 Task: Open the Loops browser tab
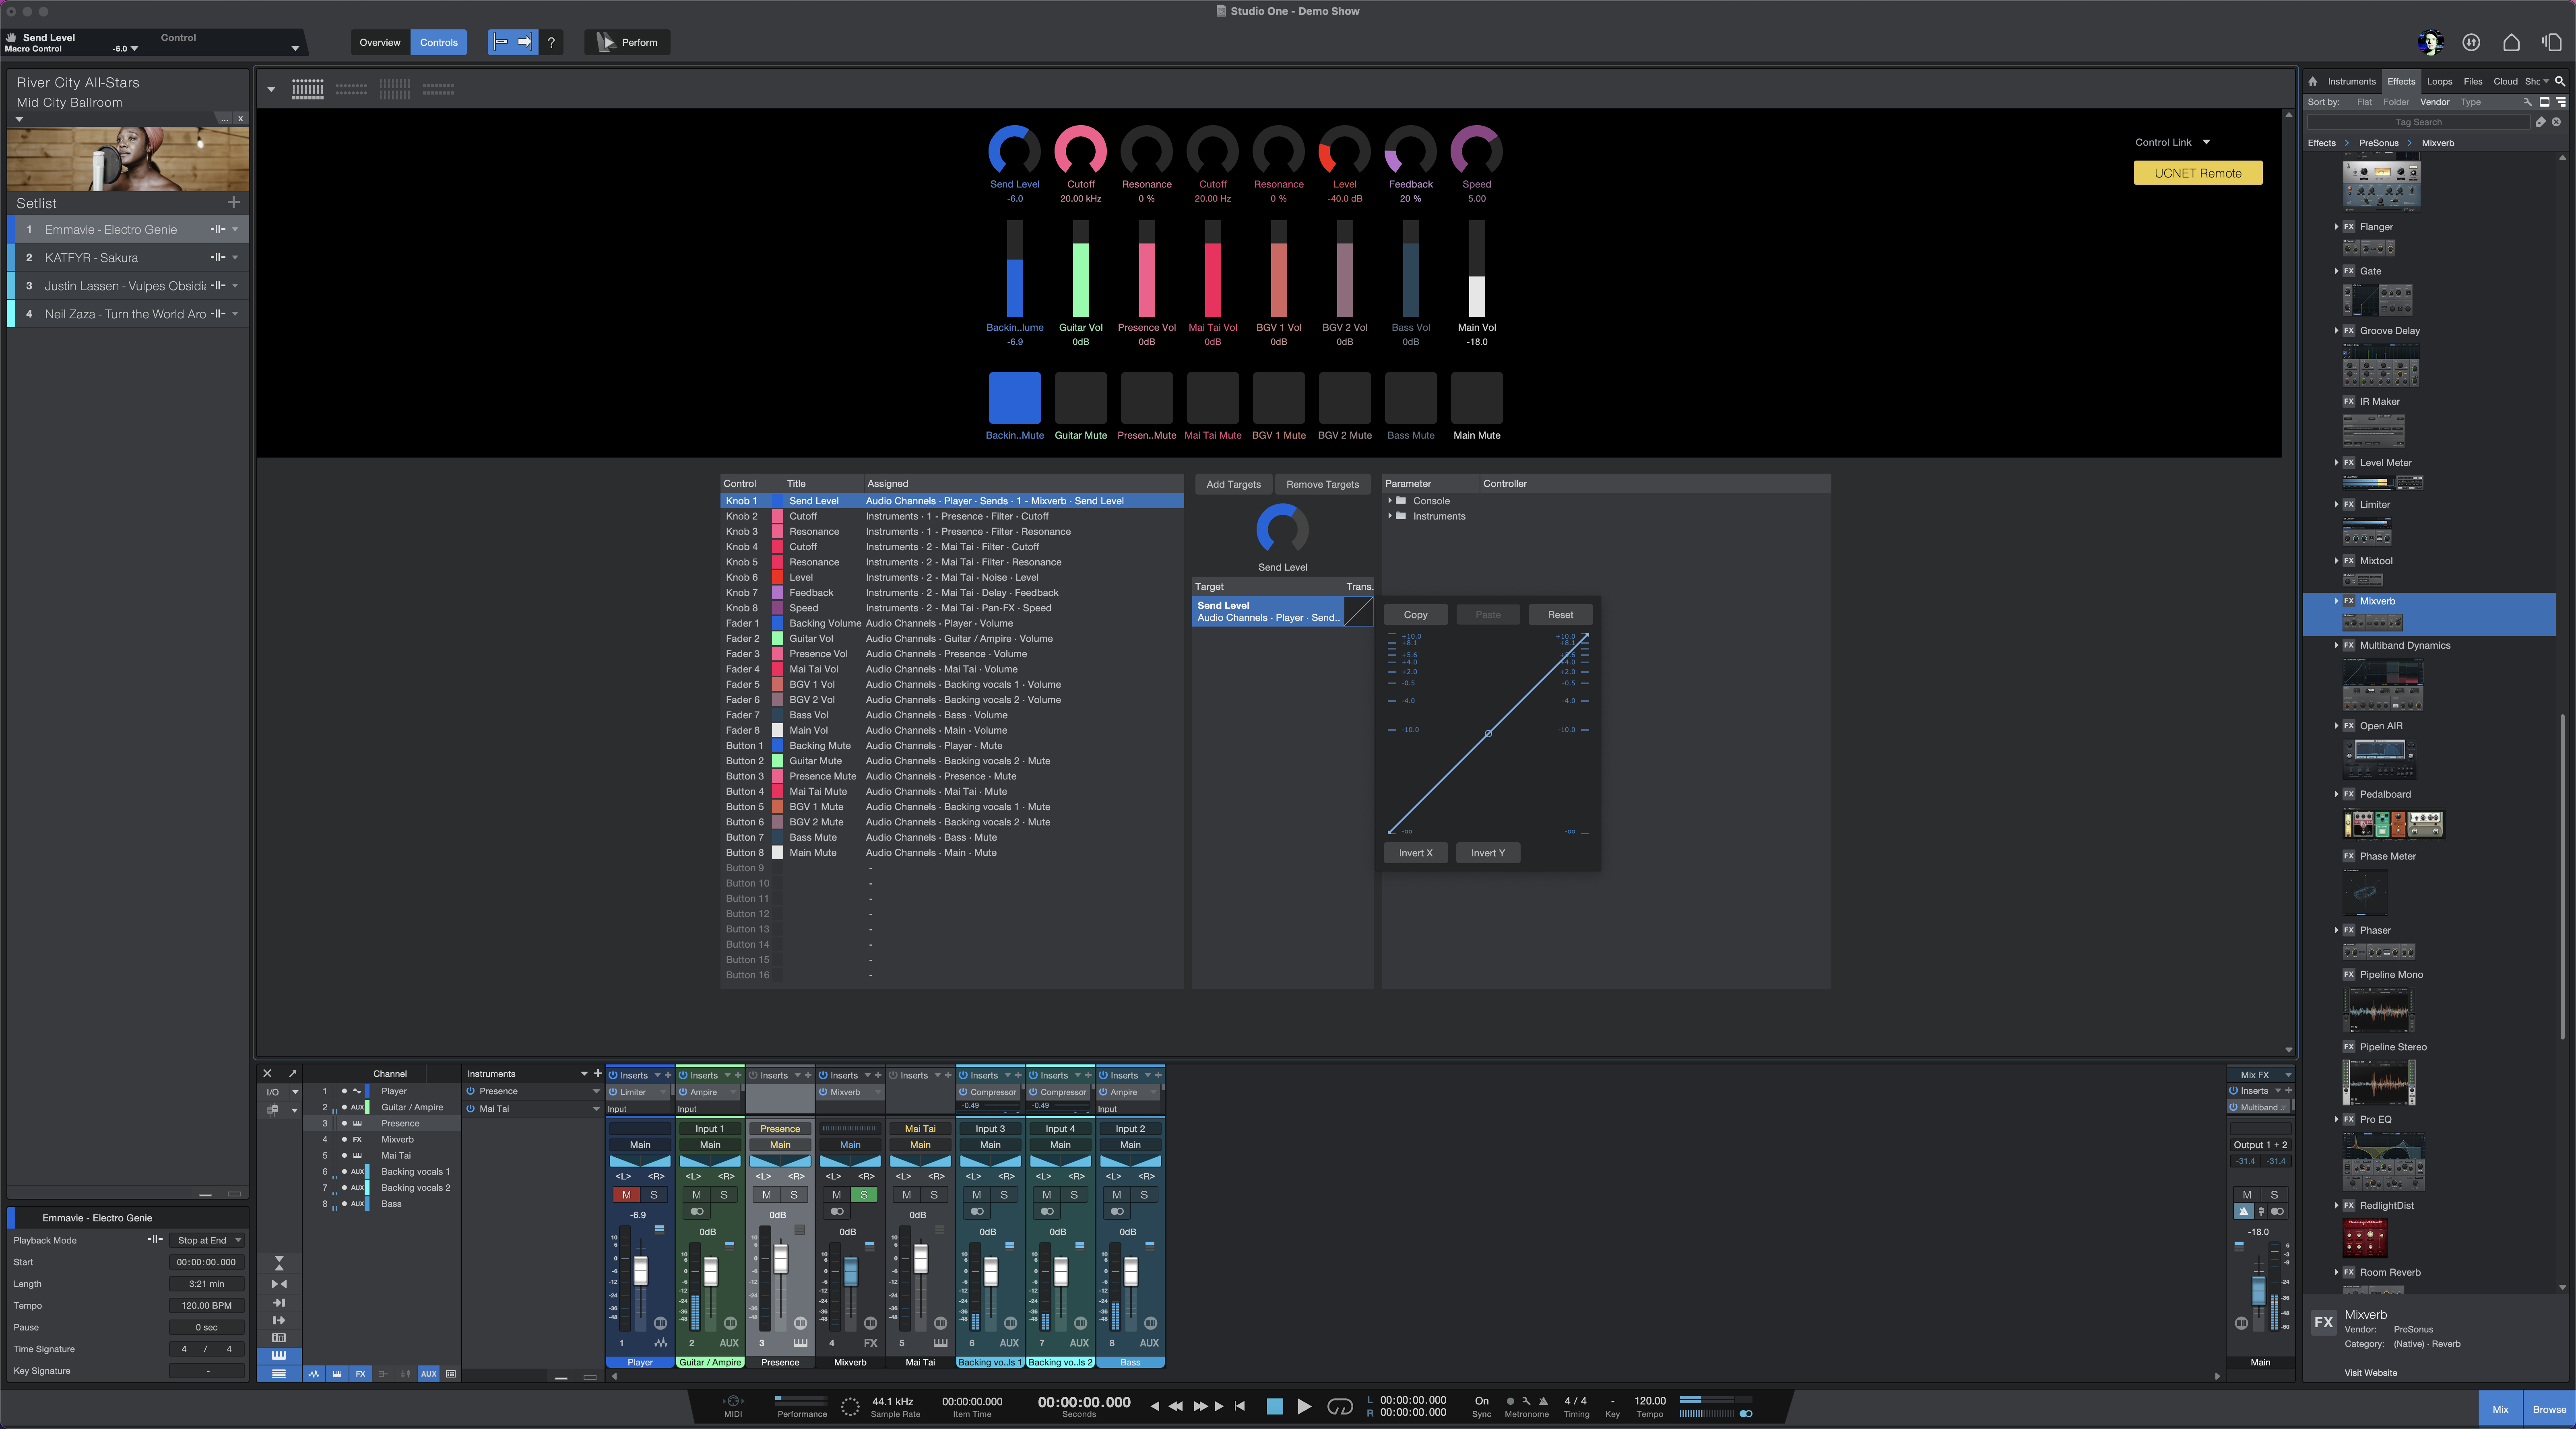click(2439, 82)
